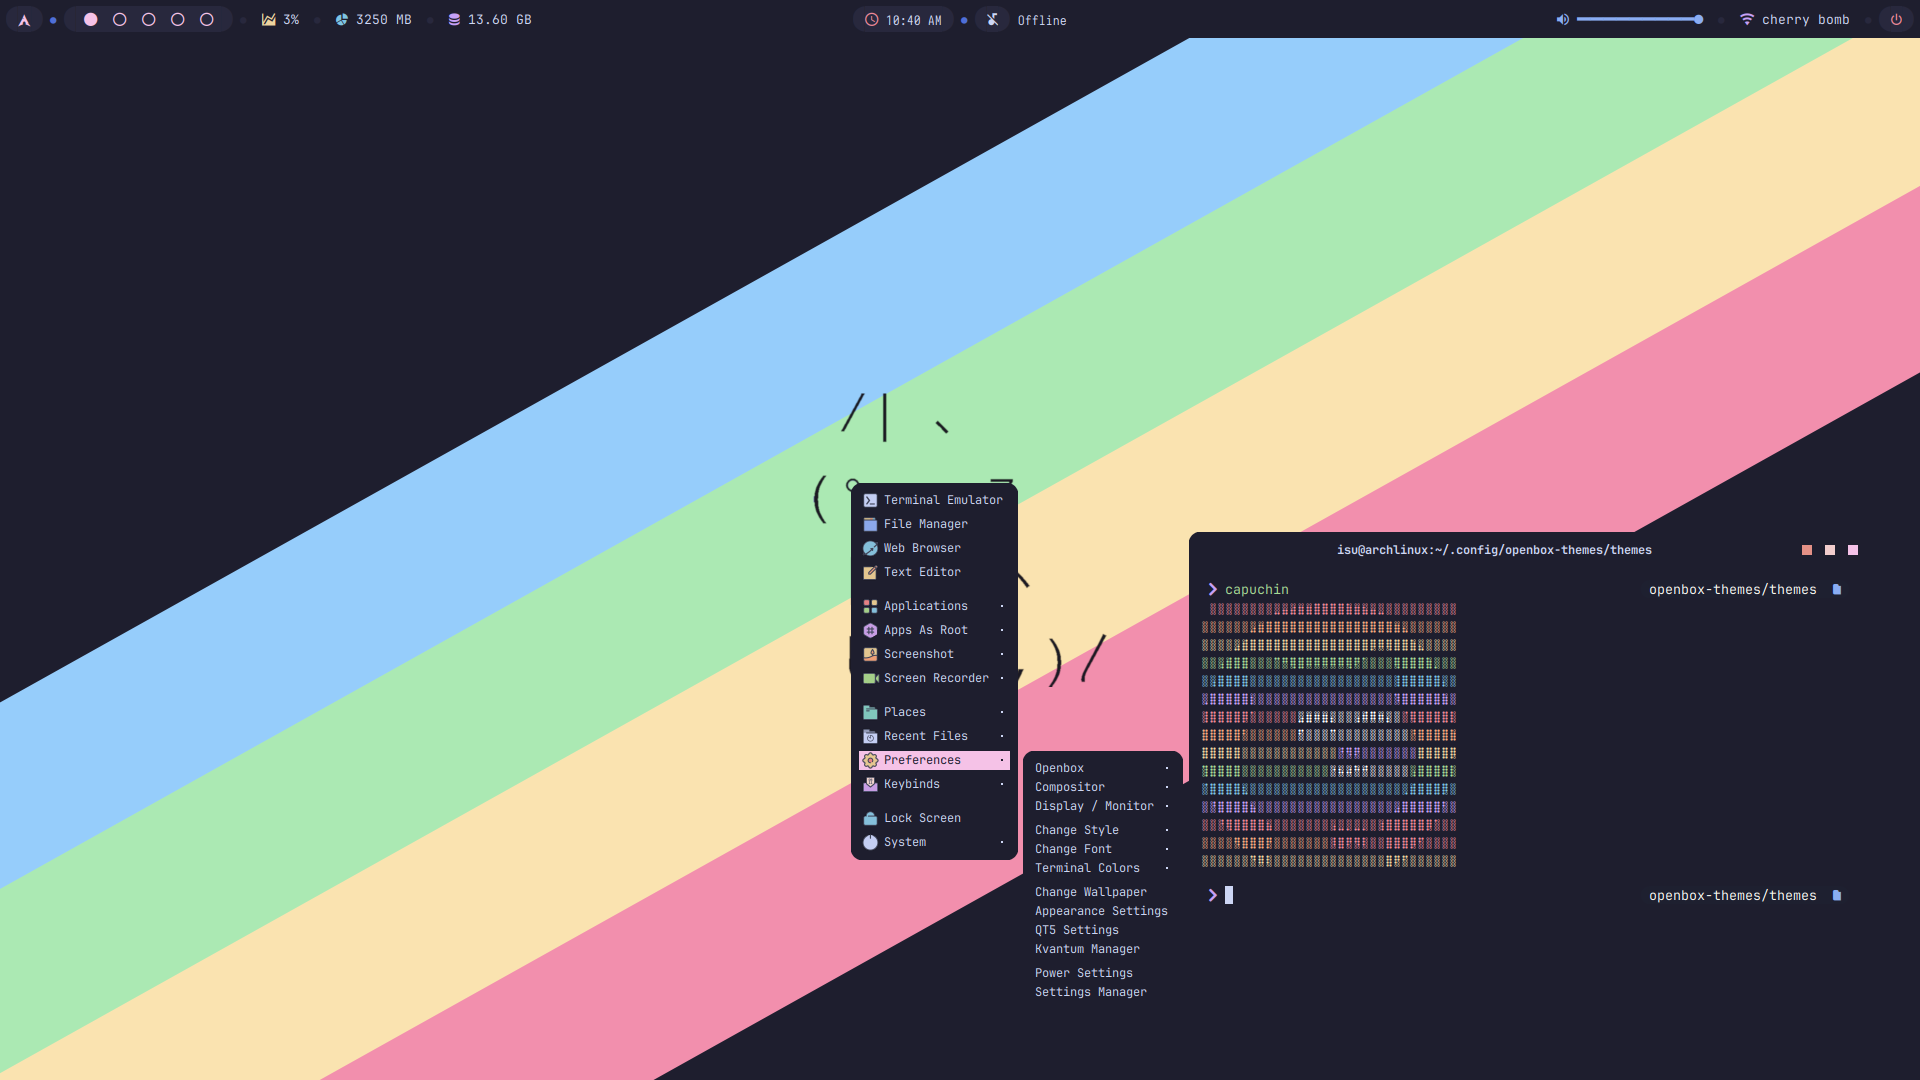Click the File Manager folder icon
This screenshot has width=1920, height=1080.
click(x=870, y=524)
